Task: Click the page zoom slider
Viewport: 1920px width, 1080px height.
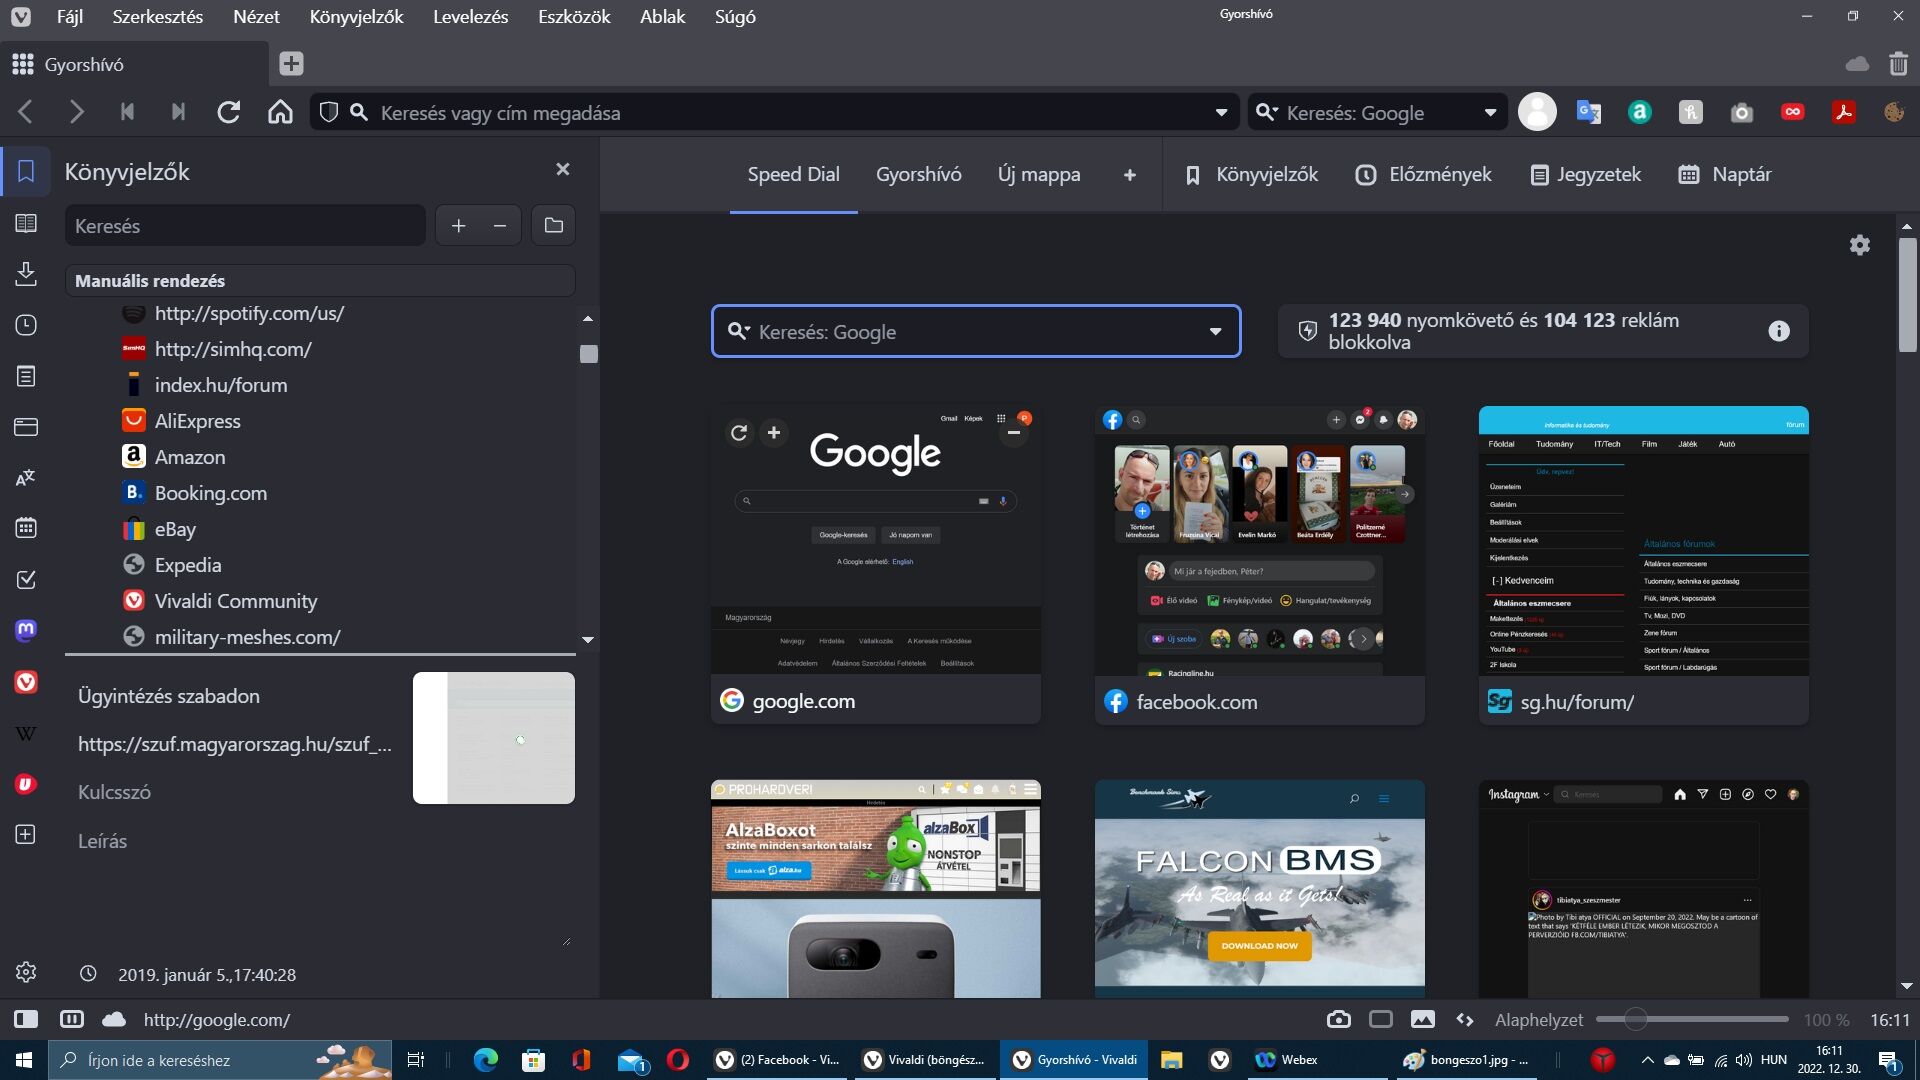Action: (1635, 1019)
